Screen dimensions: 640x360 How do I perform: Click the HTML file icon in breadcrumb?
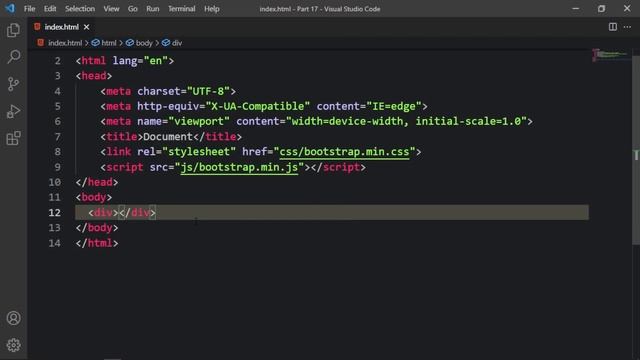tap(40, 43)
